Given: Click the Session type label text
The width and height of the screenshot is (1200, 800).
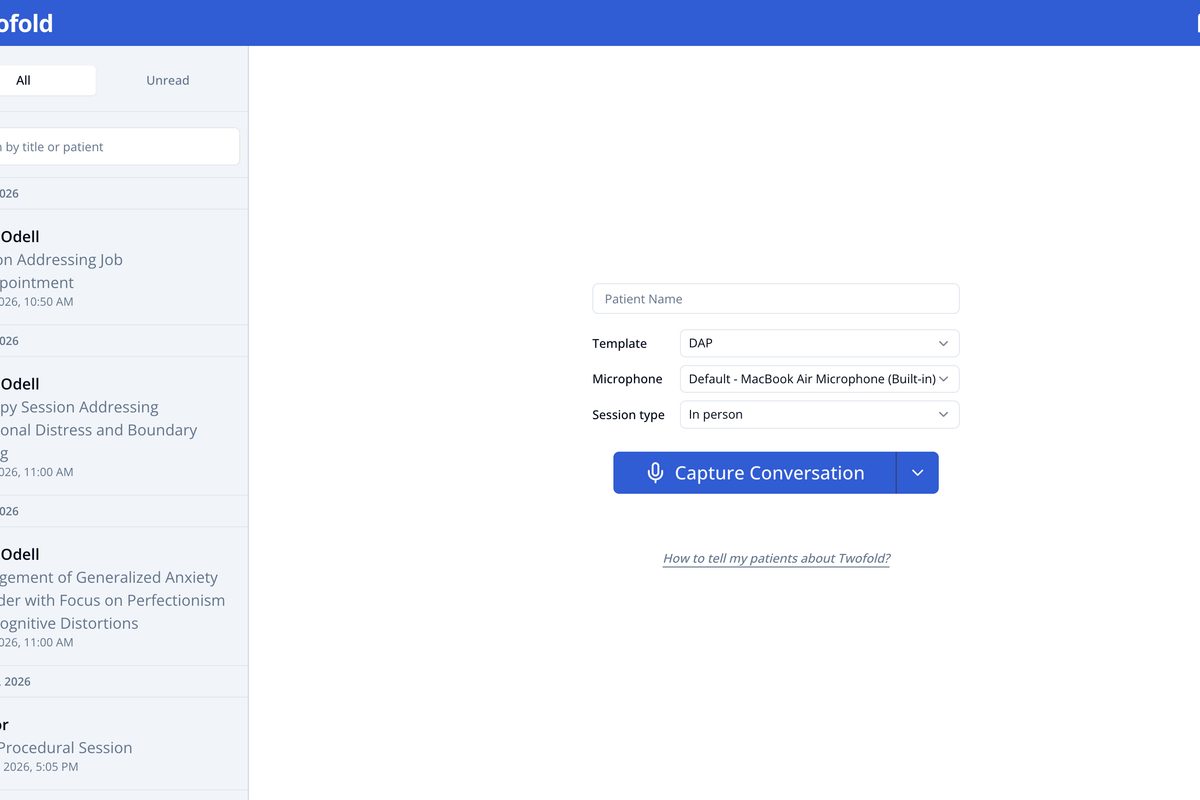Looking at the screenshot, I should click(x=628, y=414).
